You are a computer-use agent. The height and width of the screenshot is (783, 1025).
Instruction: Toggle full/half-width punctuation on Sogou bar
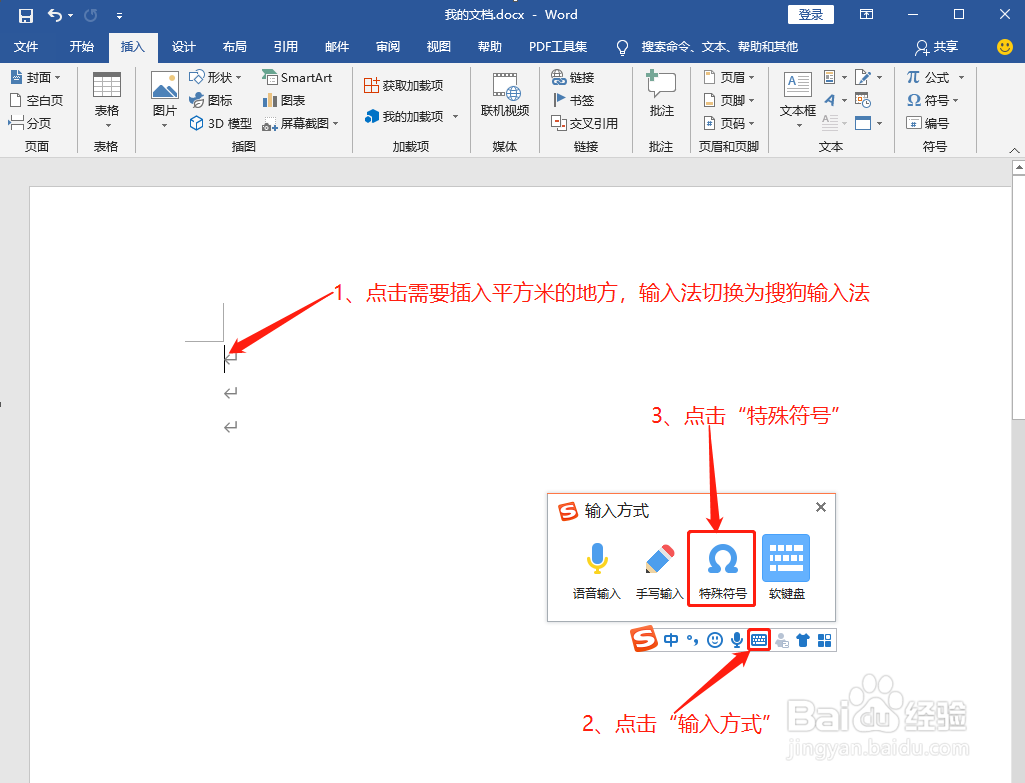692,639
